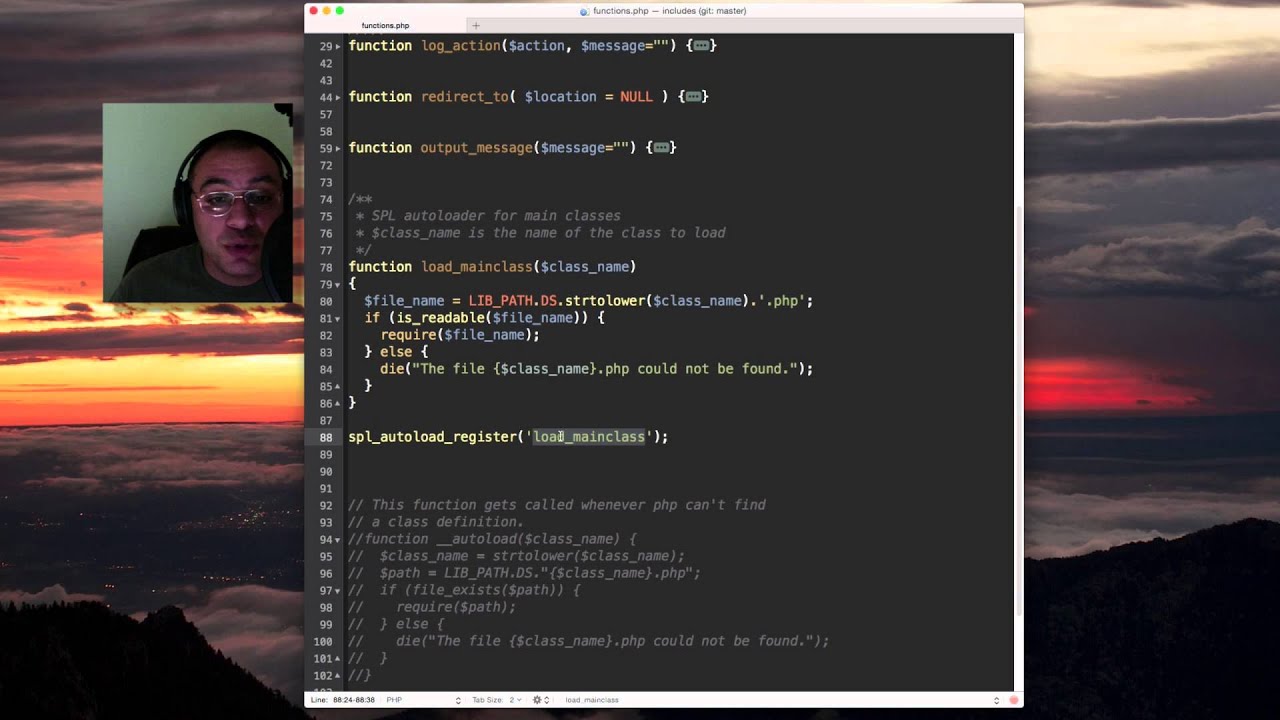1280x720 pixels.
Task: Click 'spl_autoload_register' on line 88
Action: pyautogui.click(x=433, y=437)
